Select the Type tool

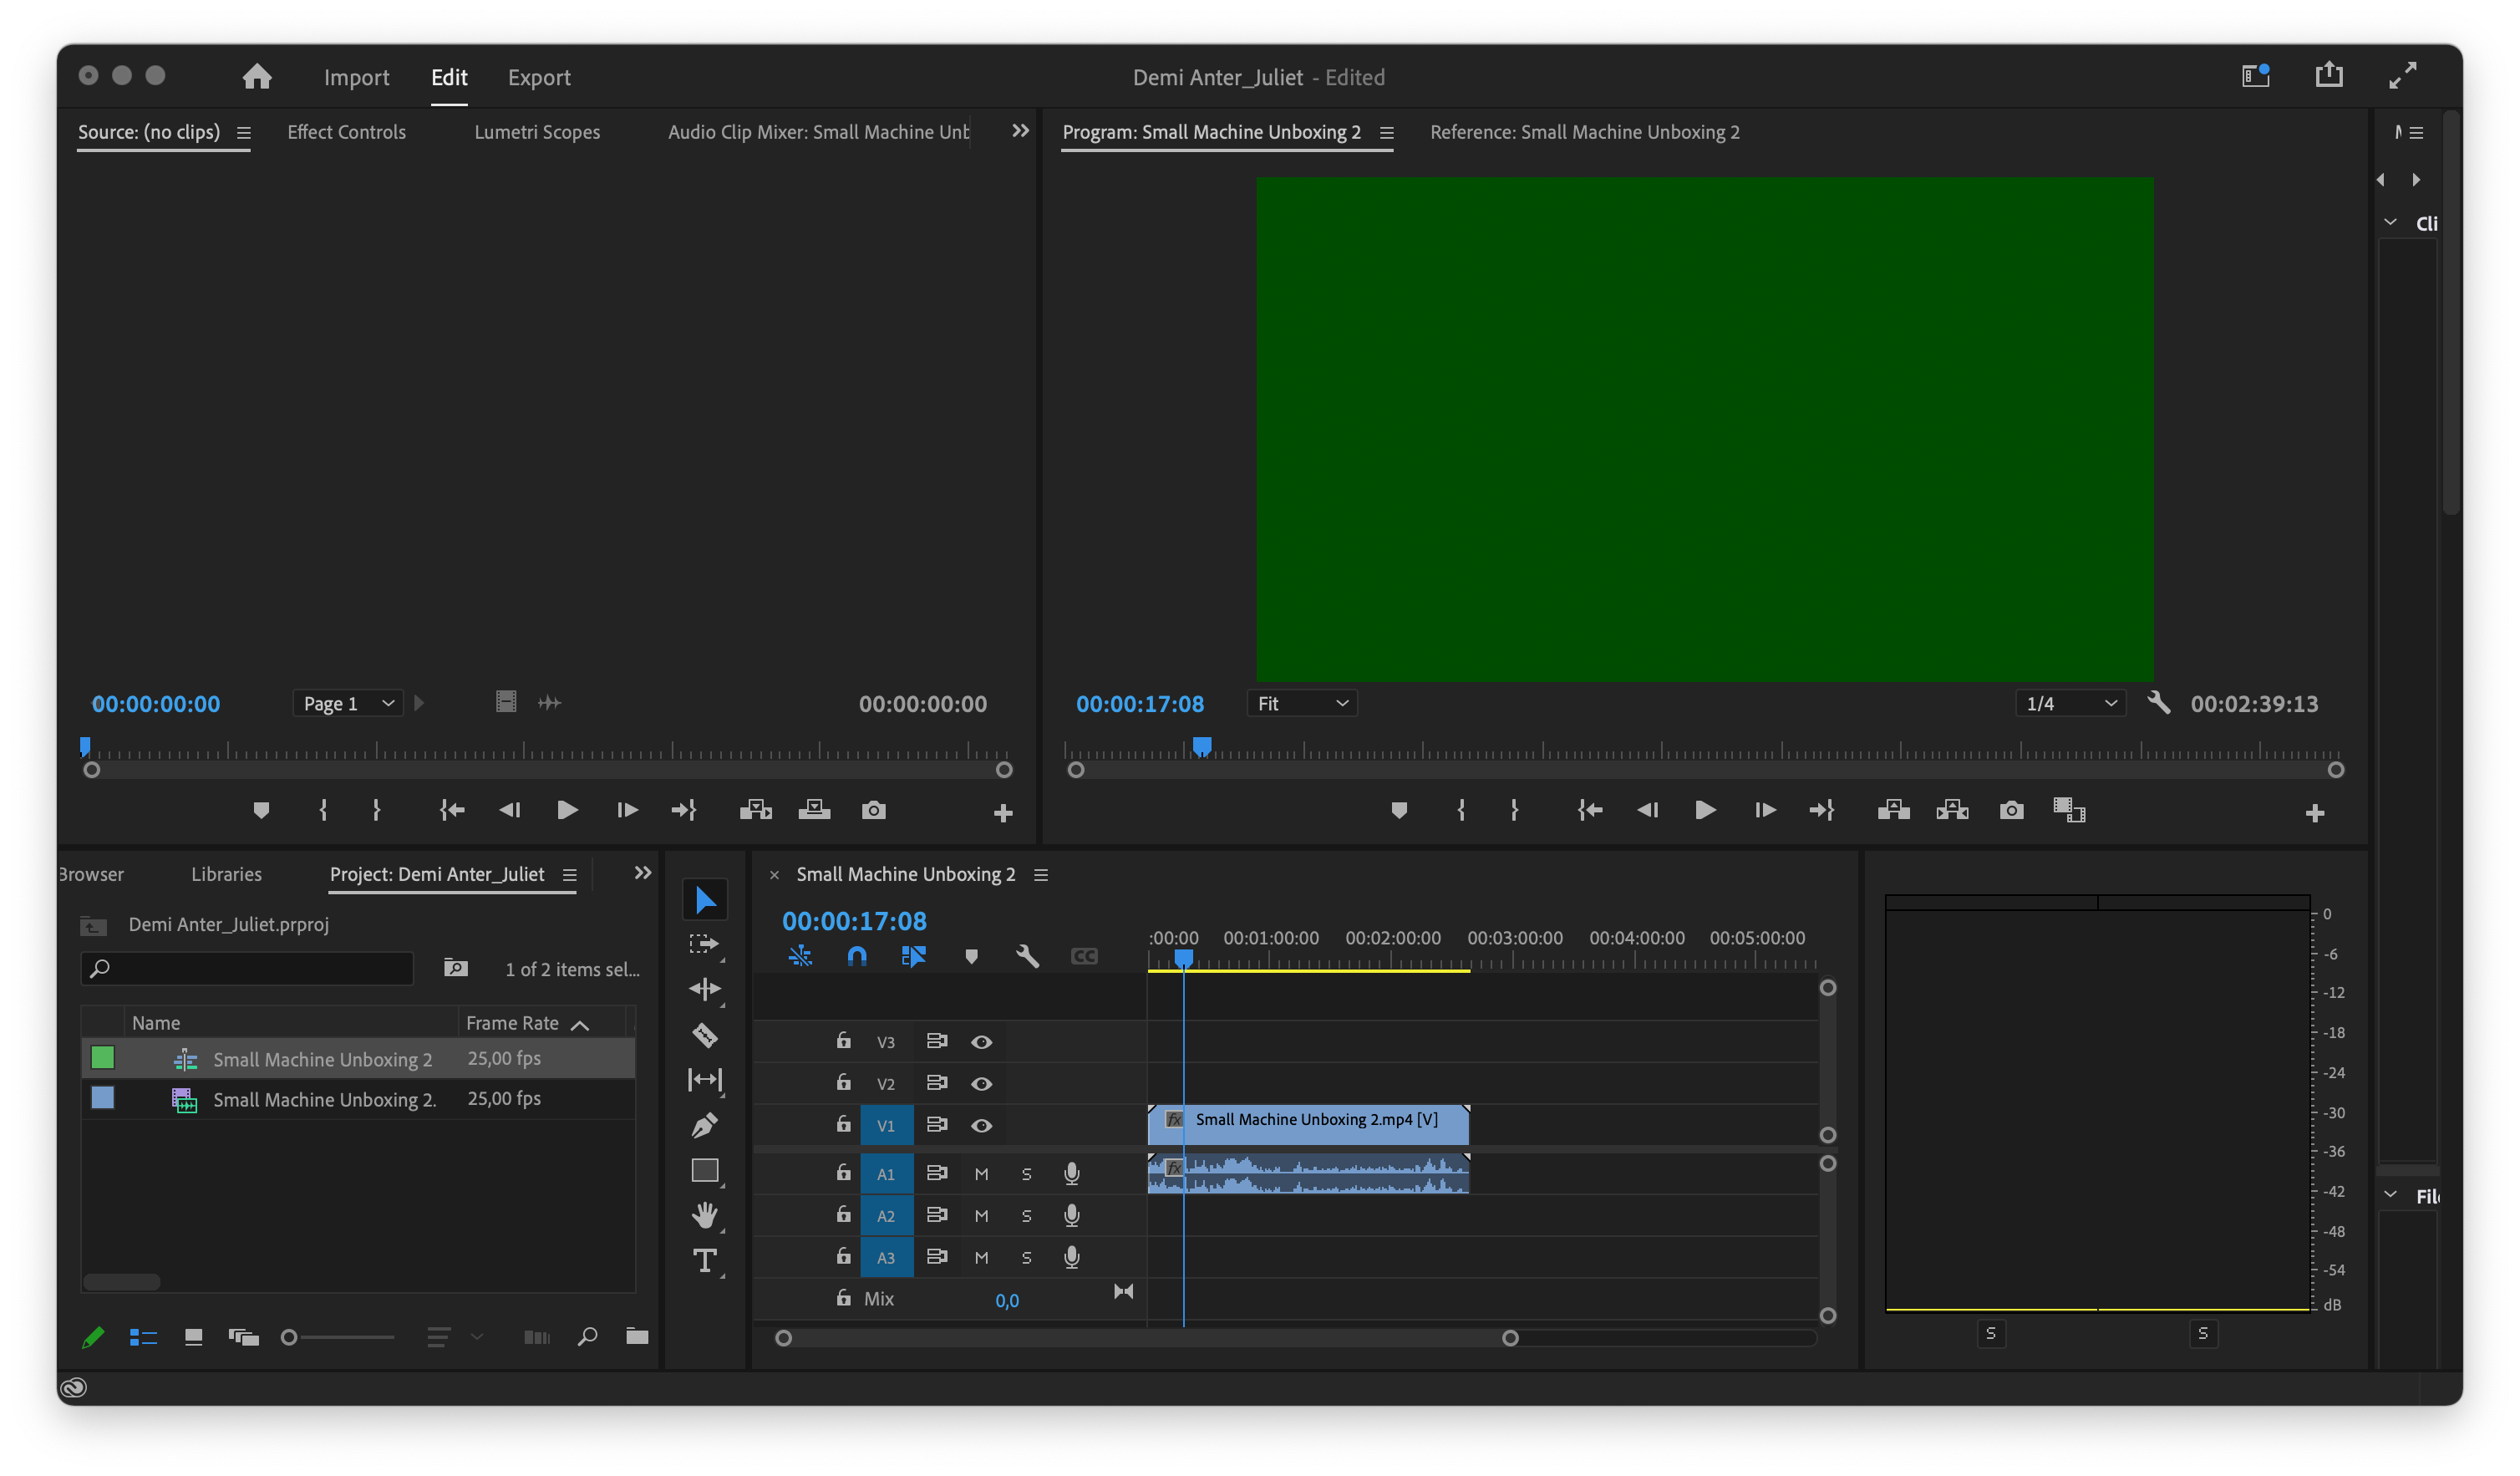(705, 1261)
